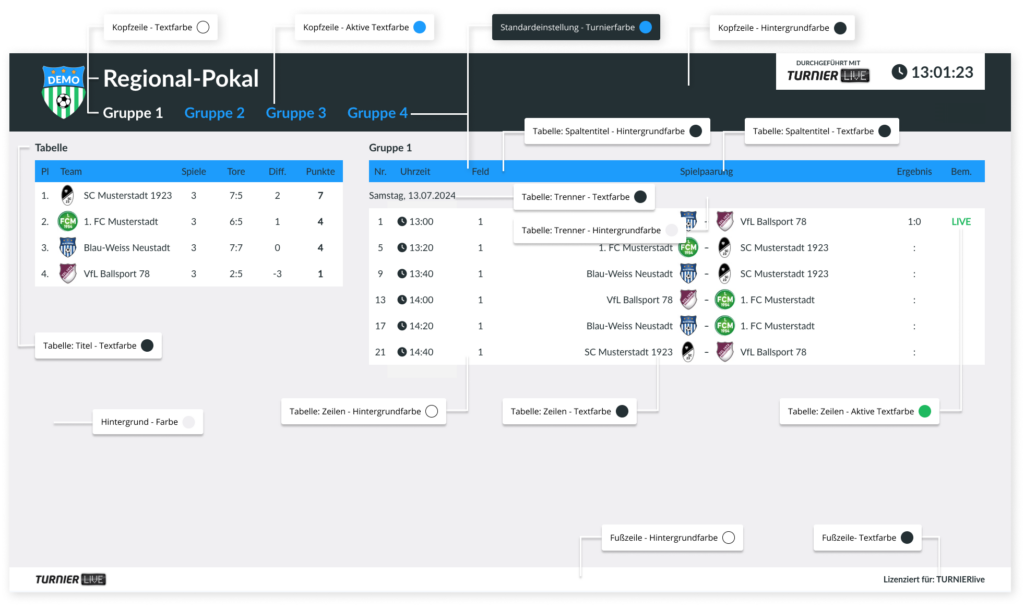The image size is (1024, 608).
Task: Click the DEMO shield tournament logo
Action: click(x=63, y=91)
